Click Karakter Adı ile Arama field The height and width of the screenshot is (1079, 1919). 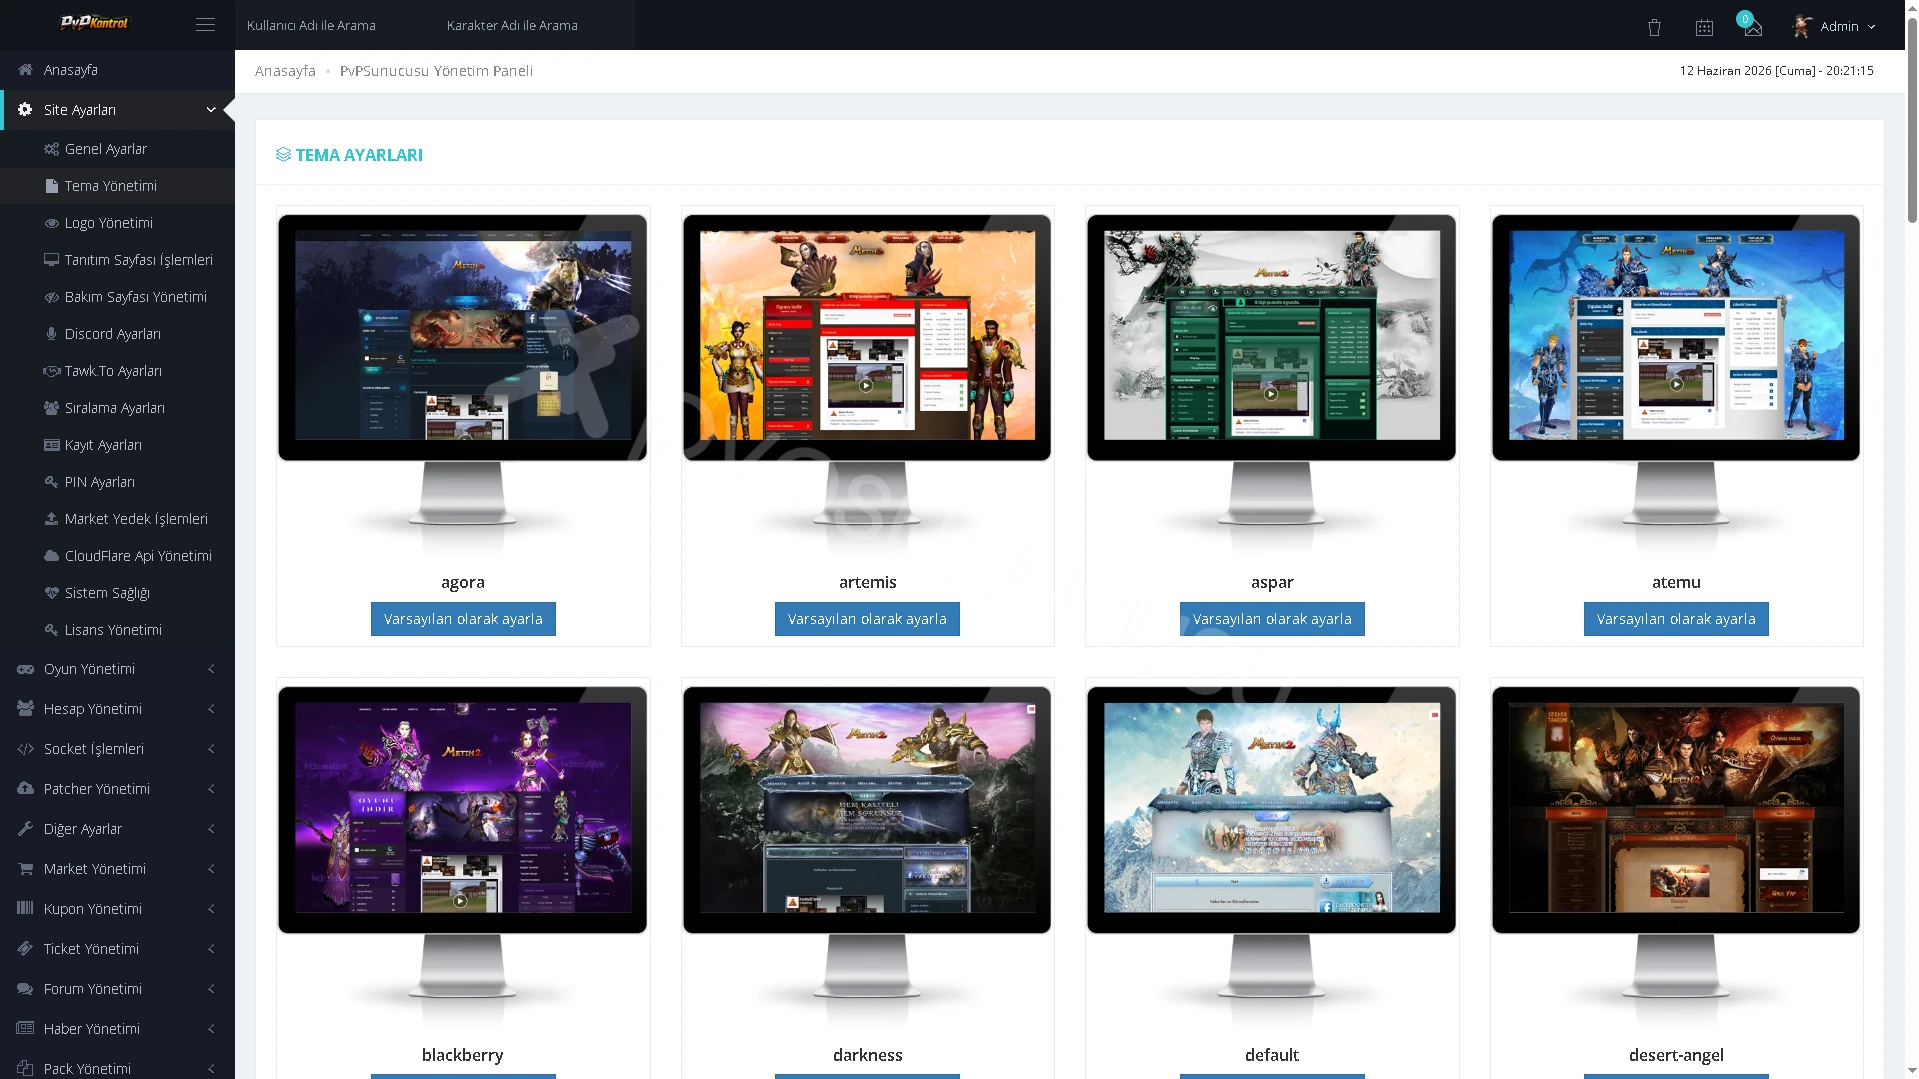(535, 25)
